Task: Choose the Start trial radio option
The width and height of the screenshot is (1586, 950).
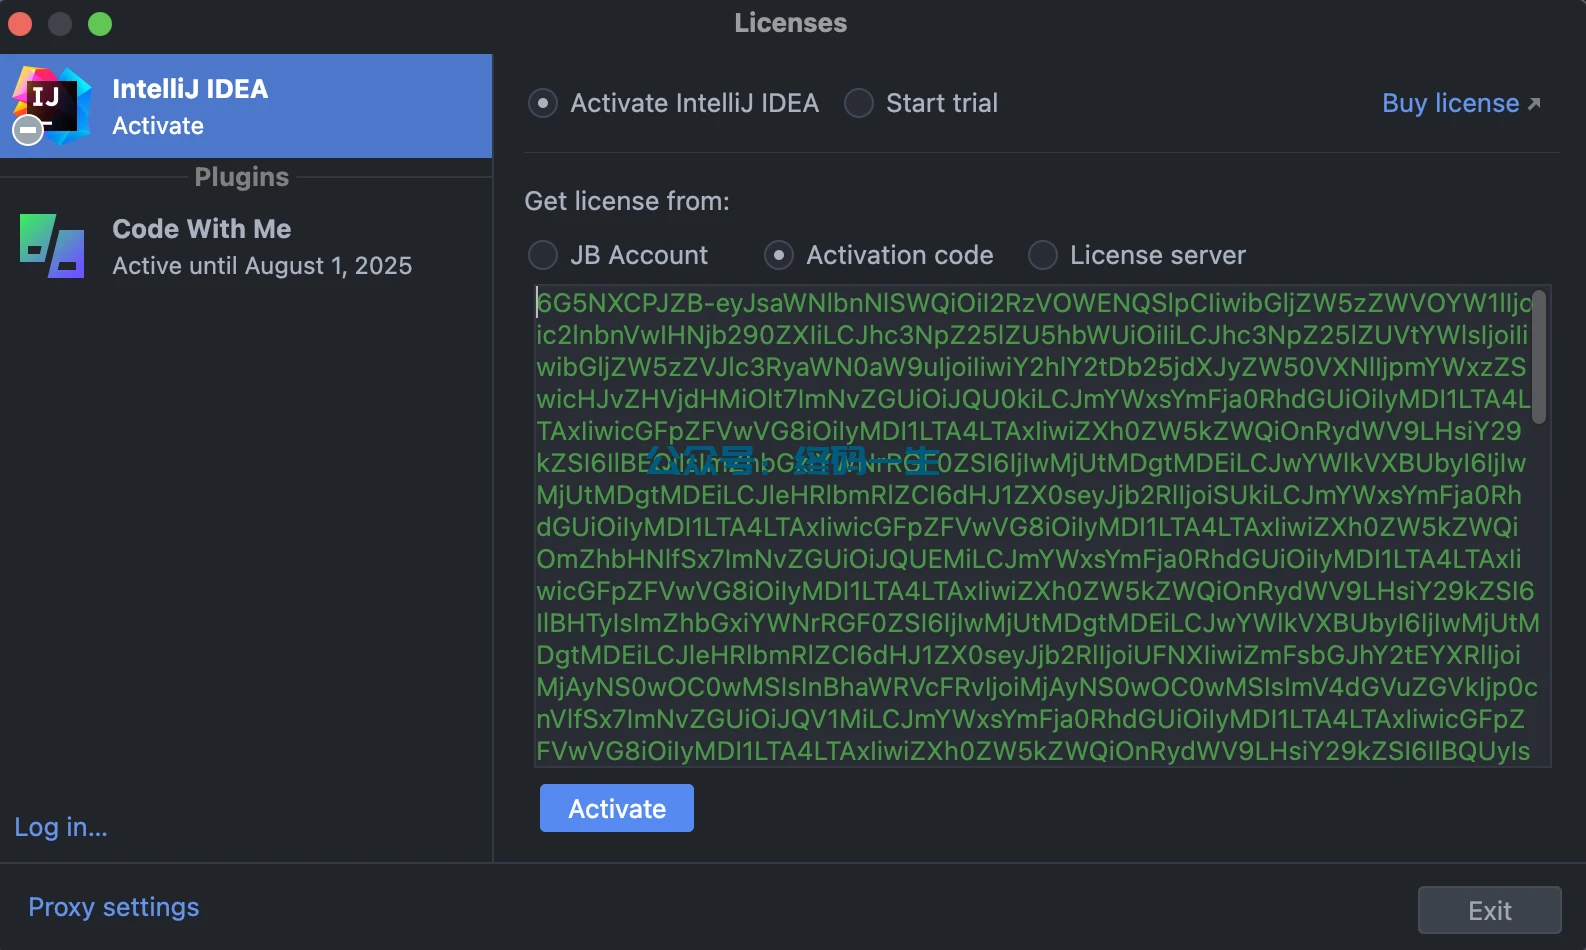Action: pos(859,104)
